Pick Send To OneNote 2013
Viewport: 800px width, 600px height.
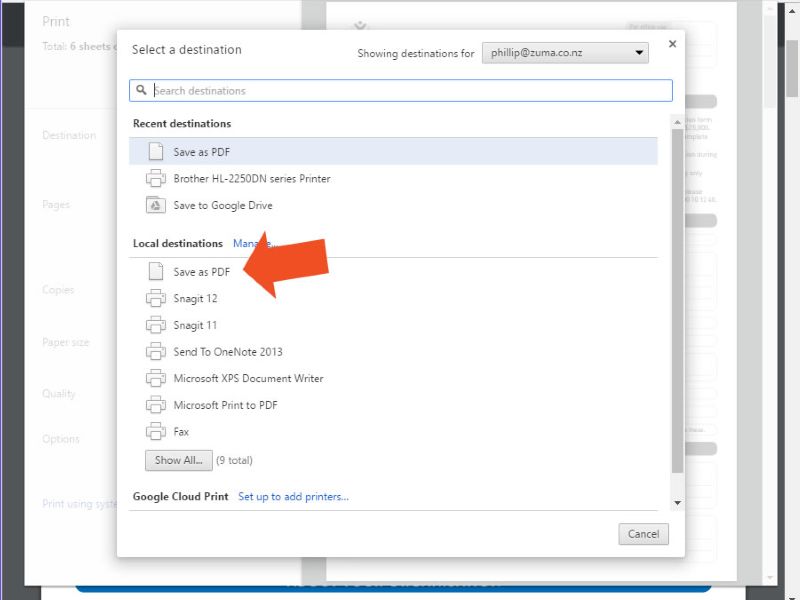[x=226, y=351]
